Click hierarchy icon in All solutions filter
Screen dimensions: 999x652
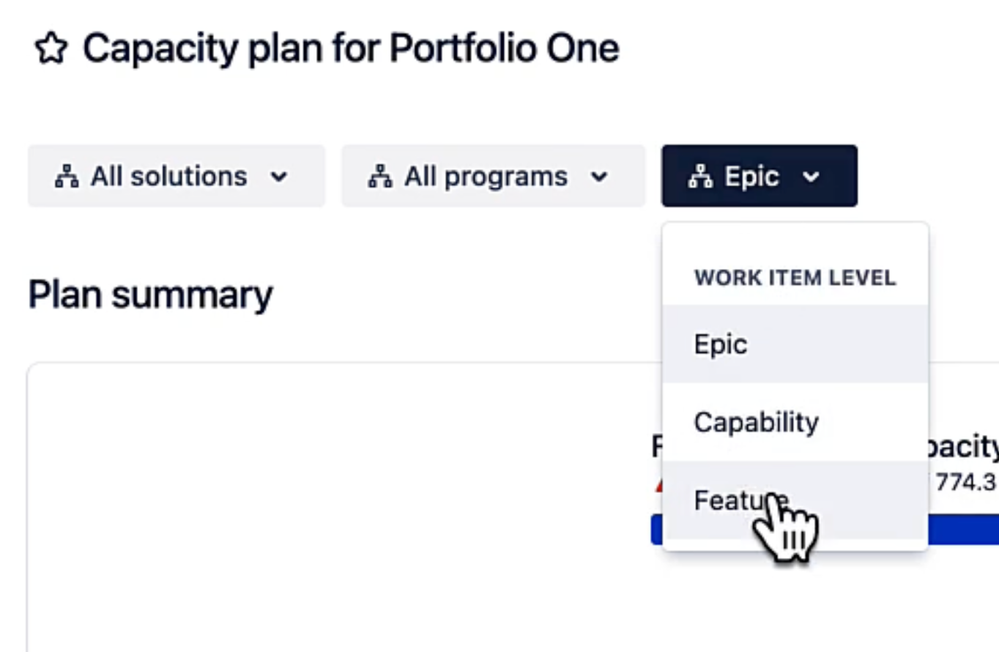(x=67, y=177)
